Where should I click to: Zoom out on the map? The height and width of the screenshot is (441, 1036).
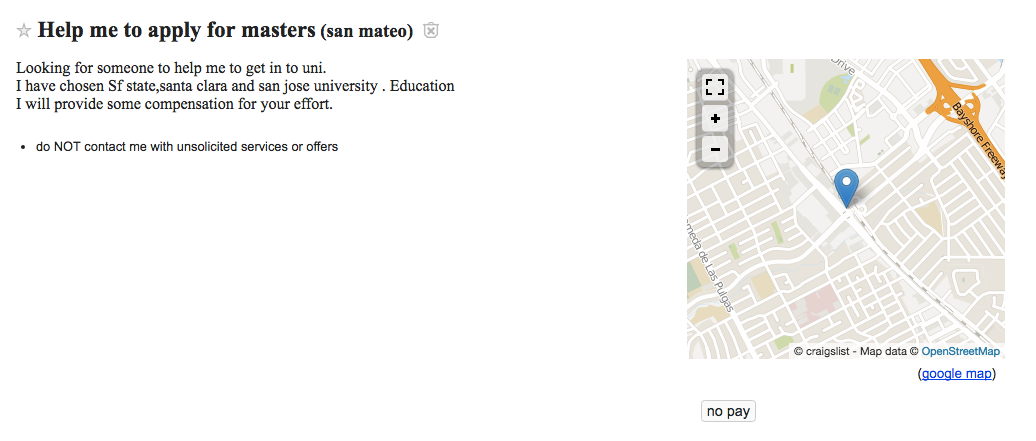pos(715,150)
